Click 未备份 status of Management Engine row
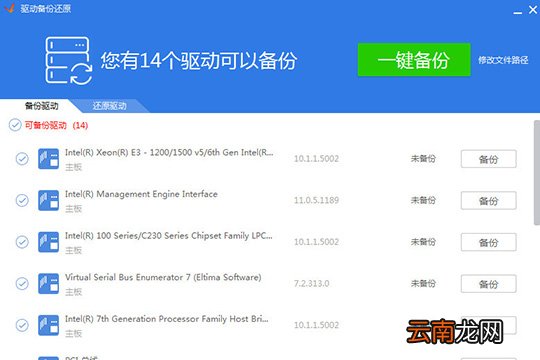The height and width of the screenshot is (360, 540). pyautogui.click(x=423, y=200)
